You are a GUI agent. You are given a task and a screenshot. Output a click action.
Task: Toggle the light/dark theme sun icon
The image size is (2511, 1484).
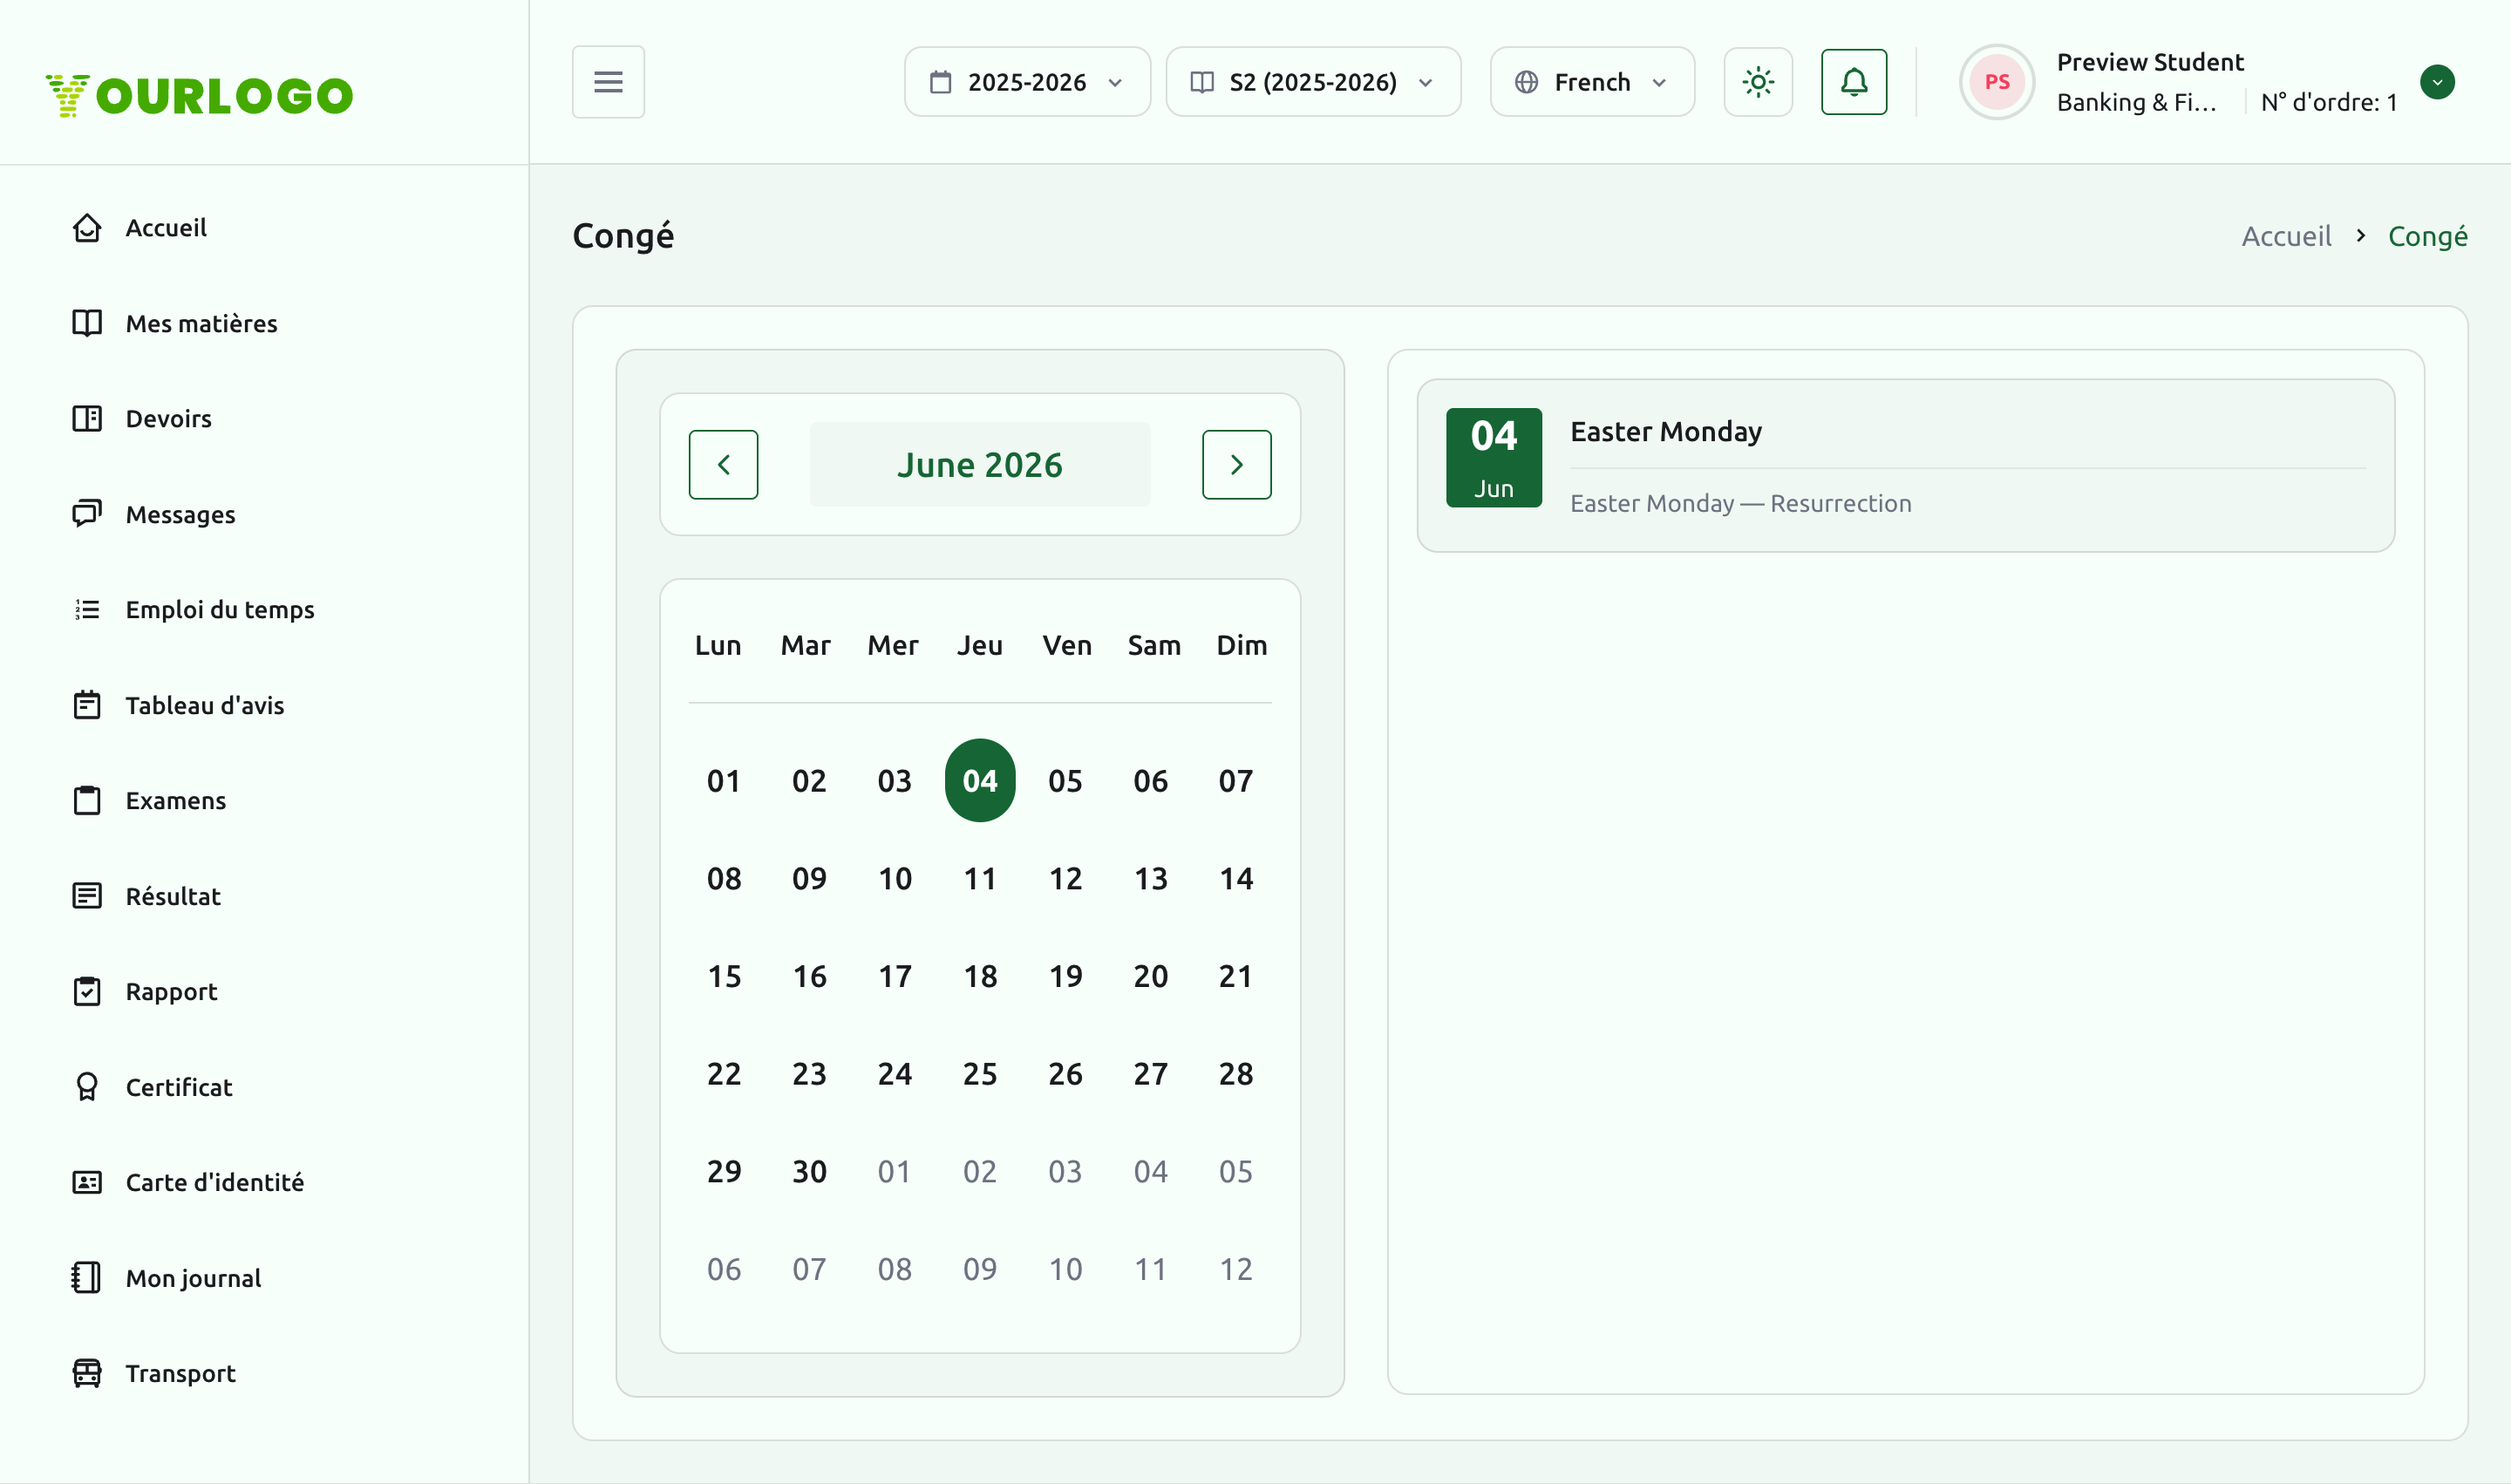(1757, 82)
